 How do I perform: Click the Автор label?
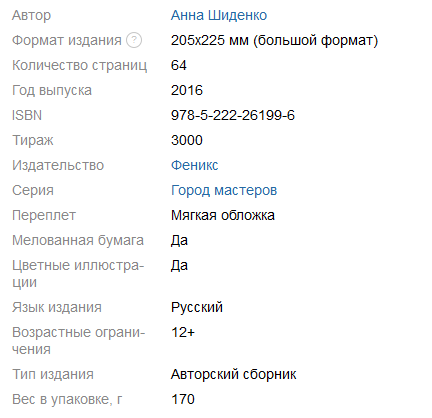[32, 16]
